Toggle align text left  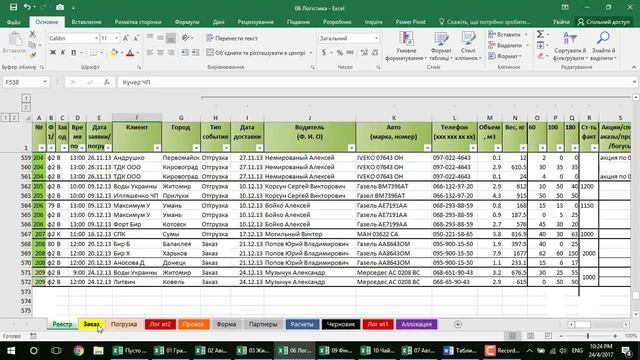150,53
